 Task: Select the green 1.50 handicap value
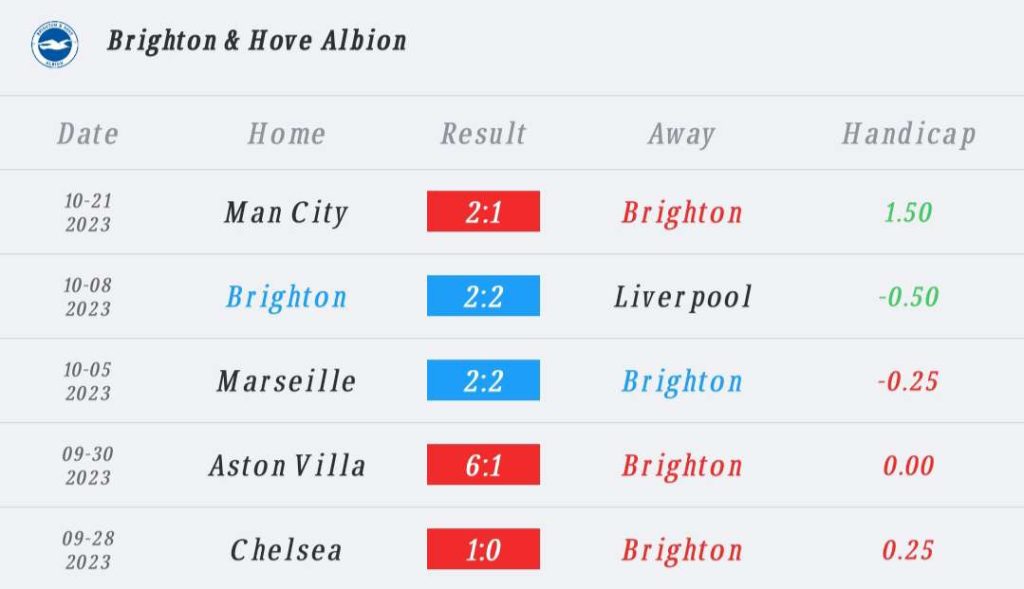click(x=908, y=212)
